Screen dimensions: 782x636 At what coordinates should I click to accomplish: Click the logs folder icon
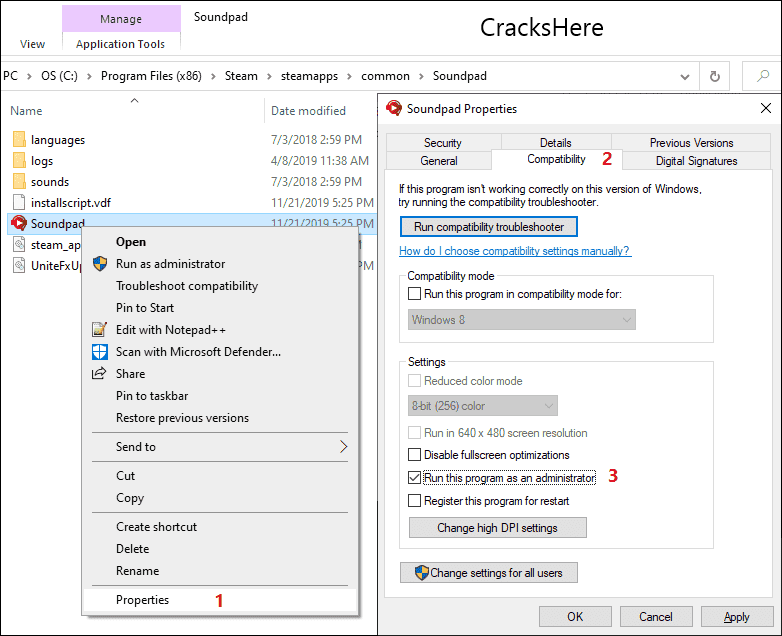click(19, 160)
